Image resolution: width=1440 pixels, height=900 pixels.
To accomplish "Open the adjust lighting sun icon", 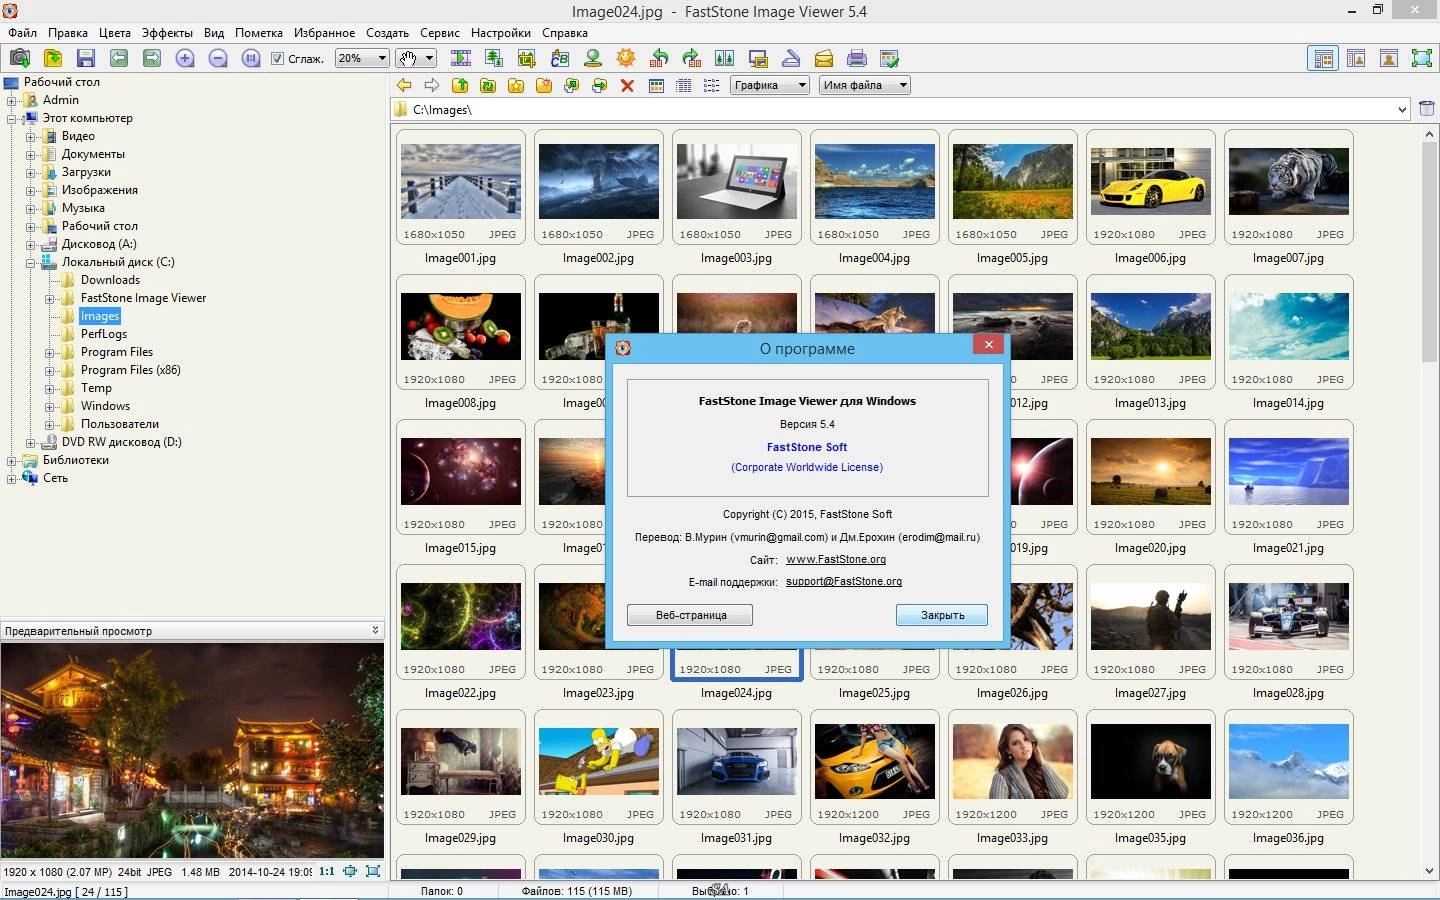I will [x=626, y=58].
